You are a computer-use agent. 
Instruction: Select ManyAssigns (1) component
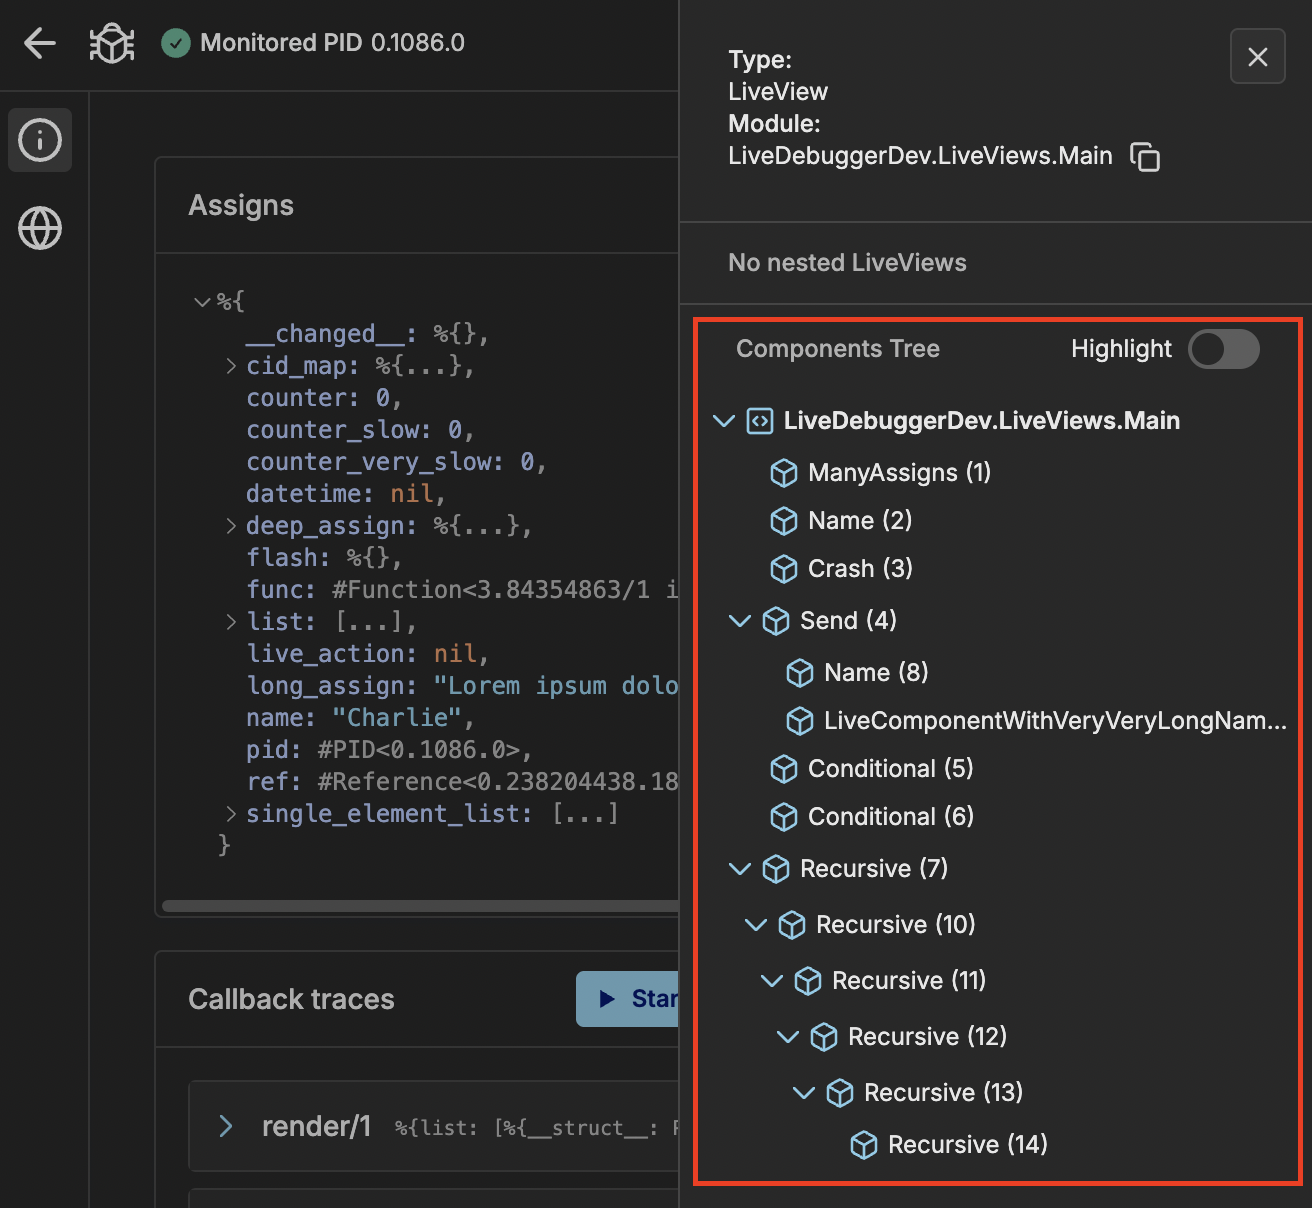pos(900,473)
